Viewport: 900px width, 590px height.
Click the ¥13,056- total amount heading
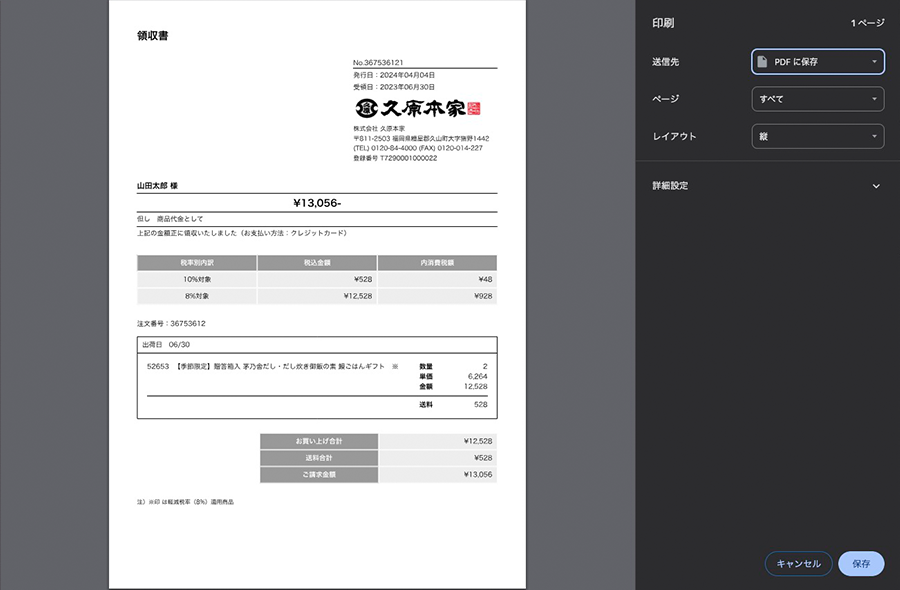pos(317,202)
